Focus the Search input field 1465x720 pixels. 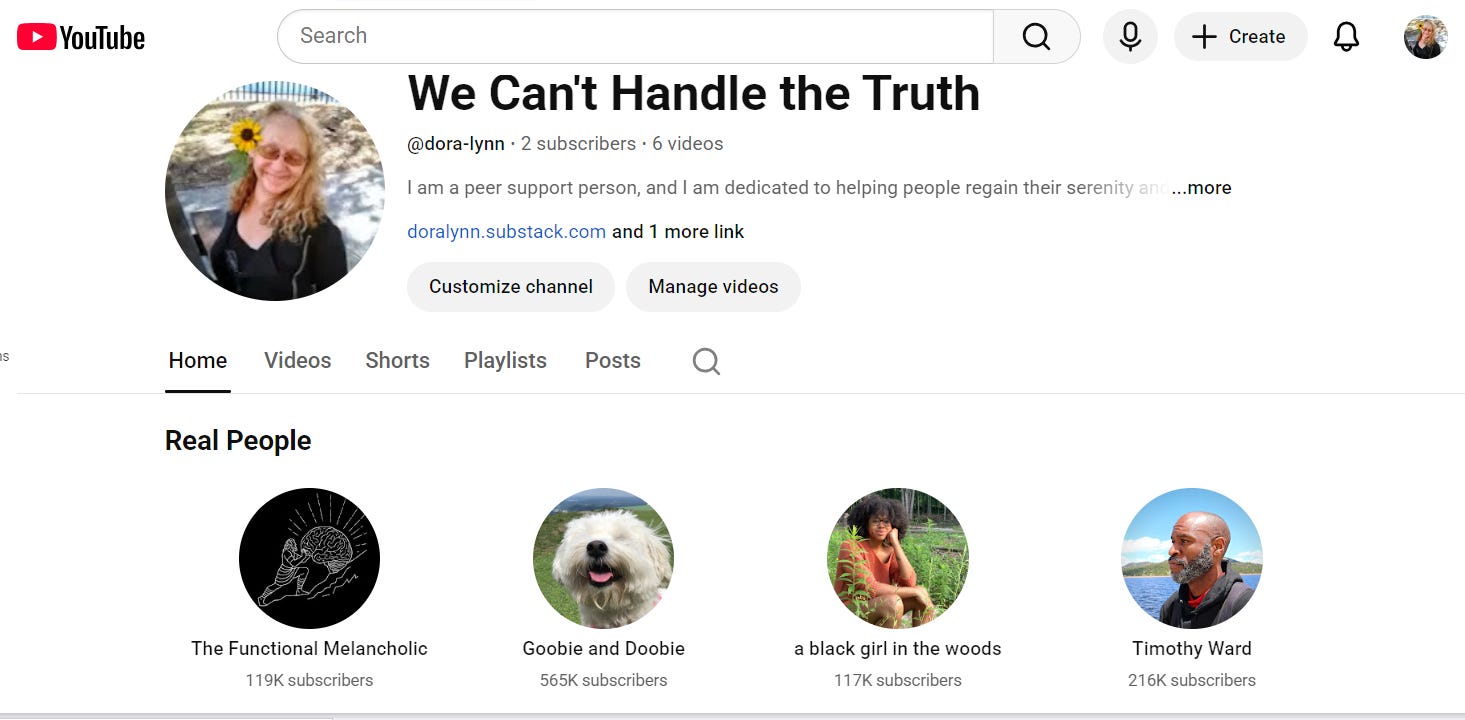[x=636, y=37]
